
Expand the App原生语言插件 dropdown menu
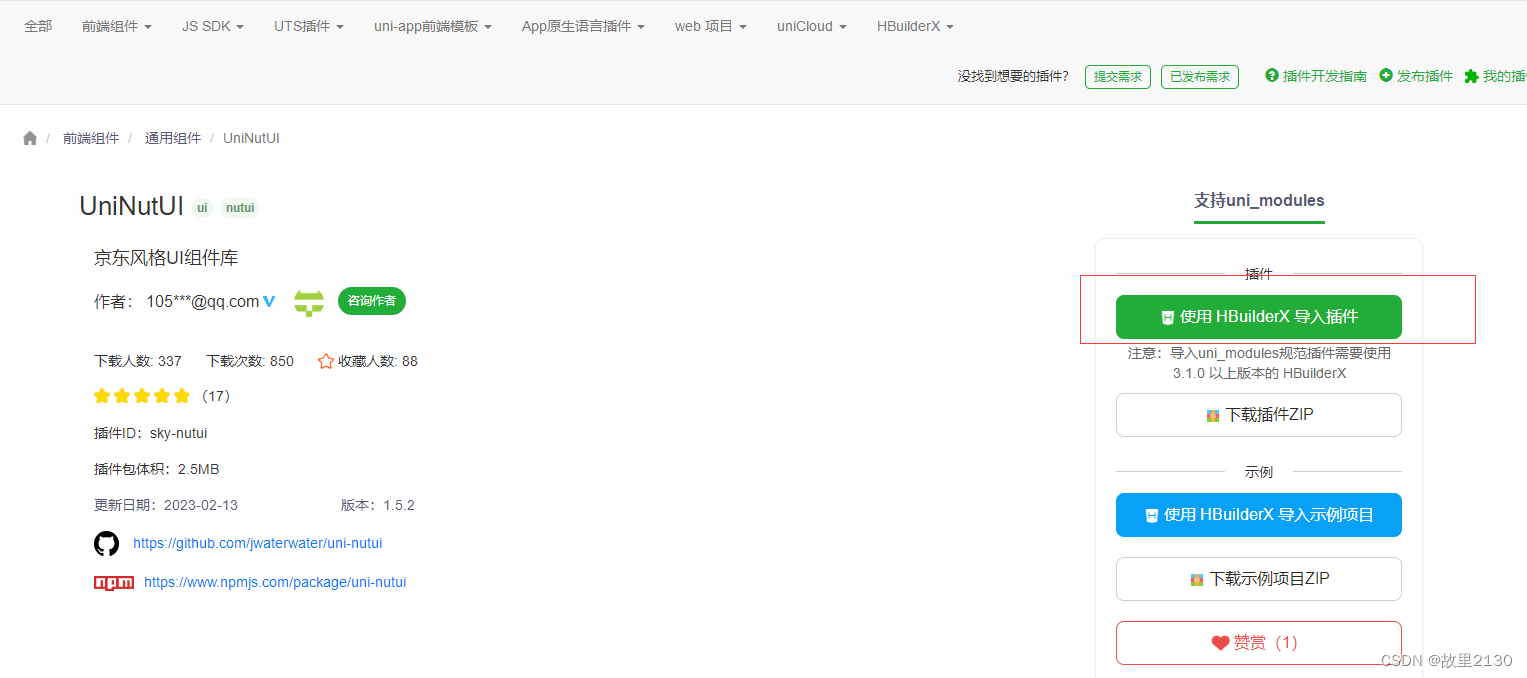583,26
